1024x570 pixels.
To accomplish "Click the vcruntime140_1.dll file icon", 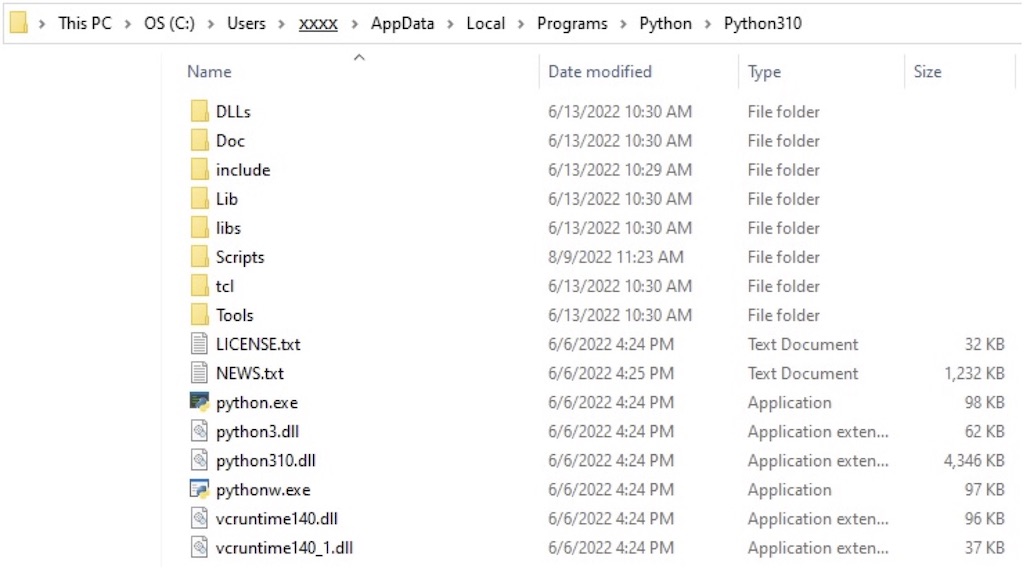I will [199, 547].
